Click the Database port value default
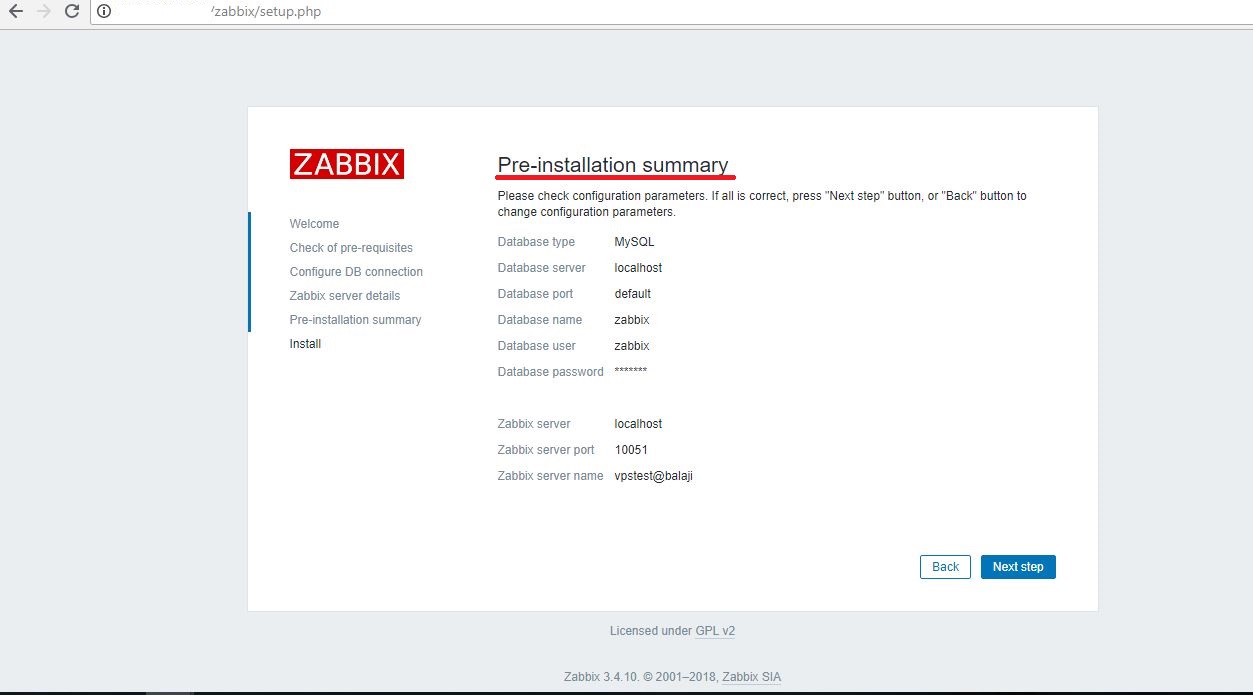 633,294
